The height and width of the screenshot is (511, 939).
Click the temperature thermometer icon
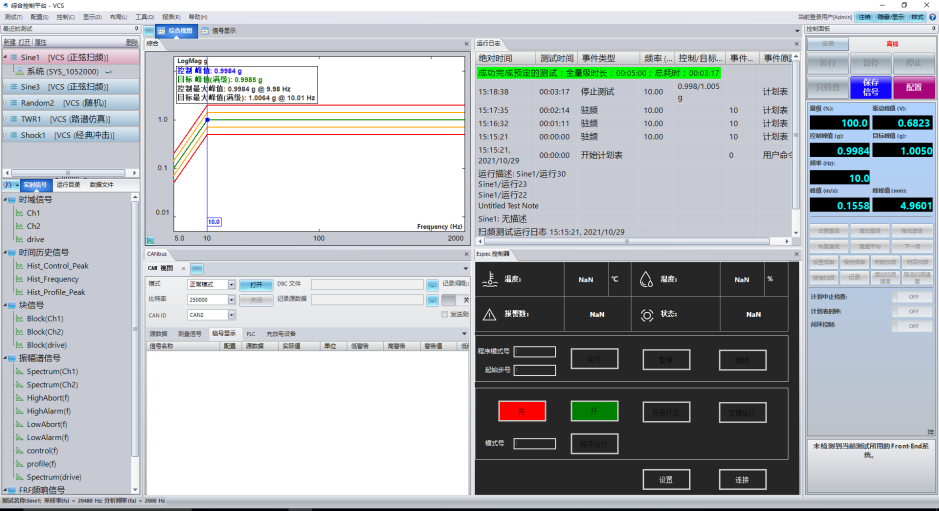tap(489, 280)
